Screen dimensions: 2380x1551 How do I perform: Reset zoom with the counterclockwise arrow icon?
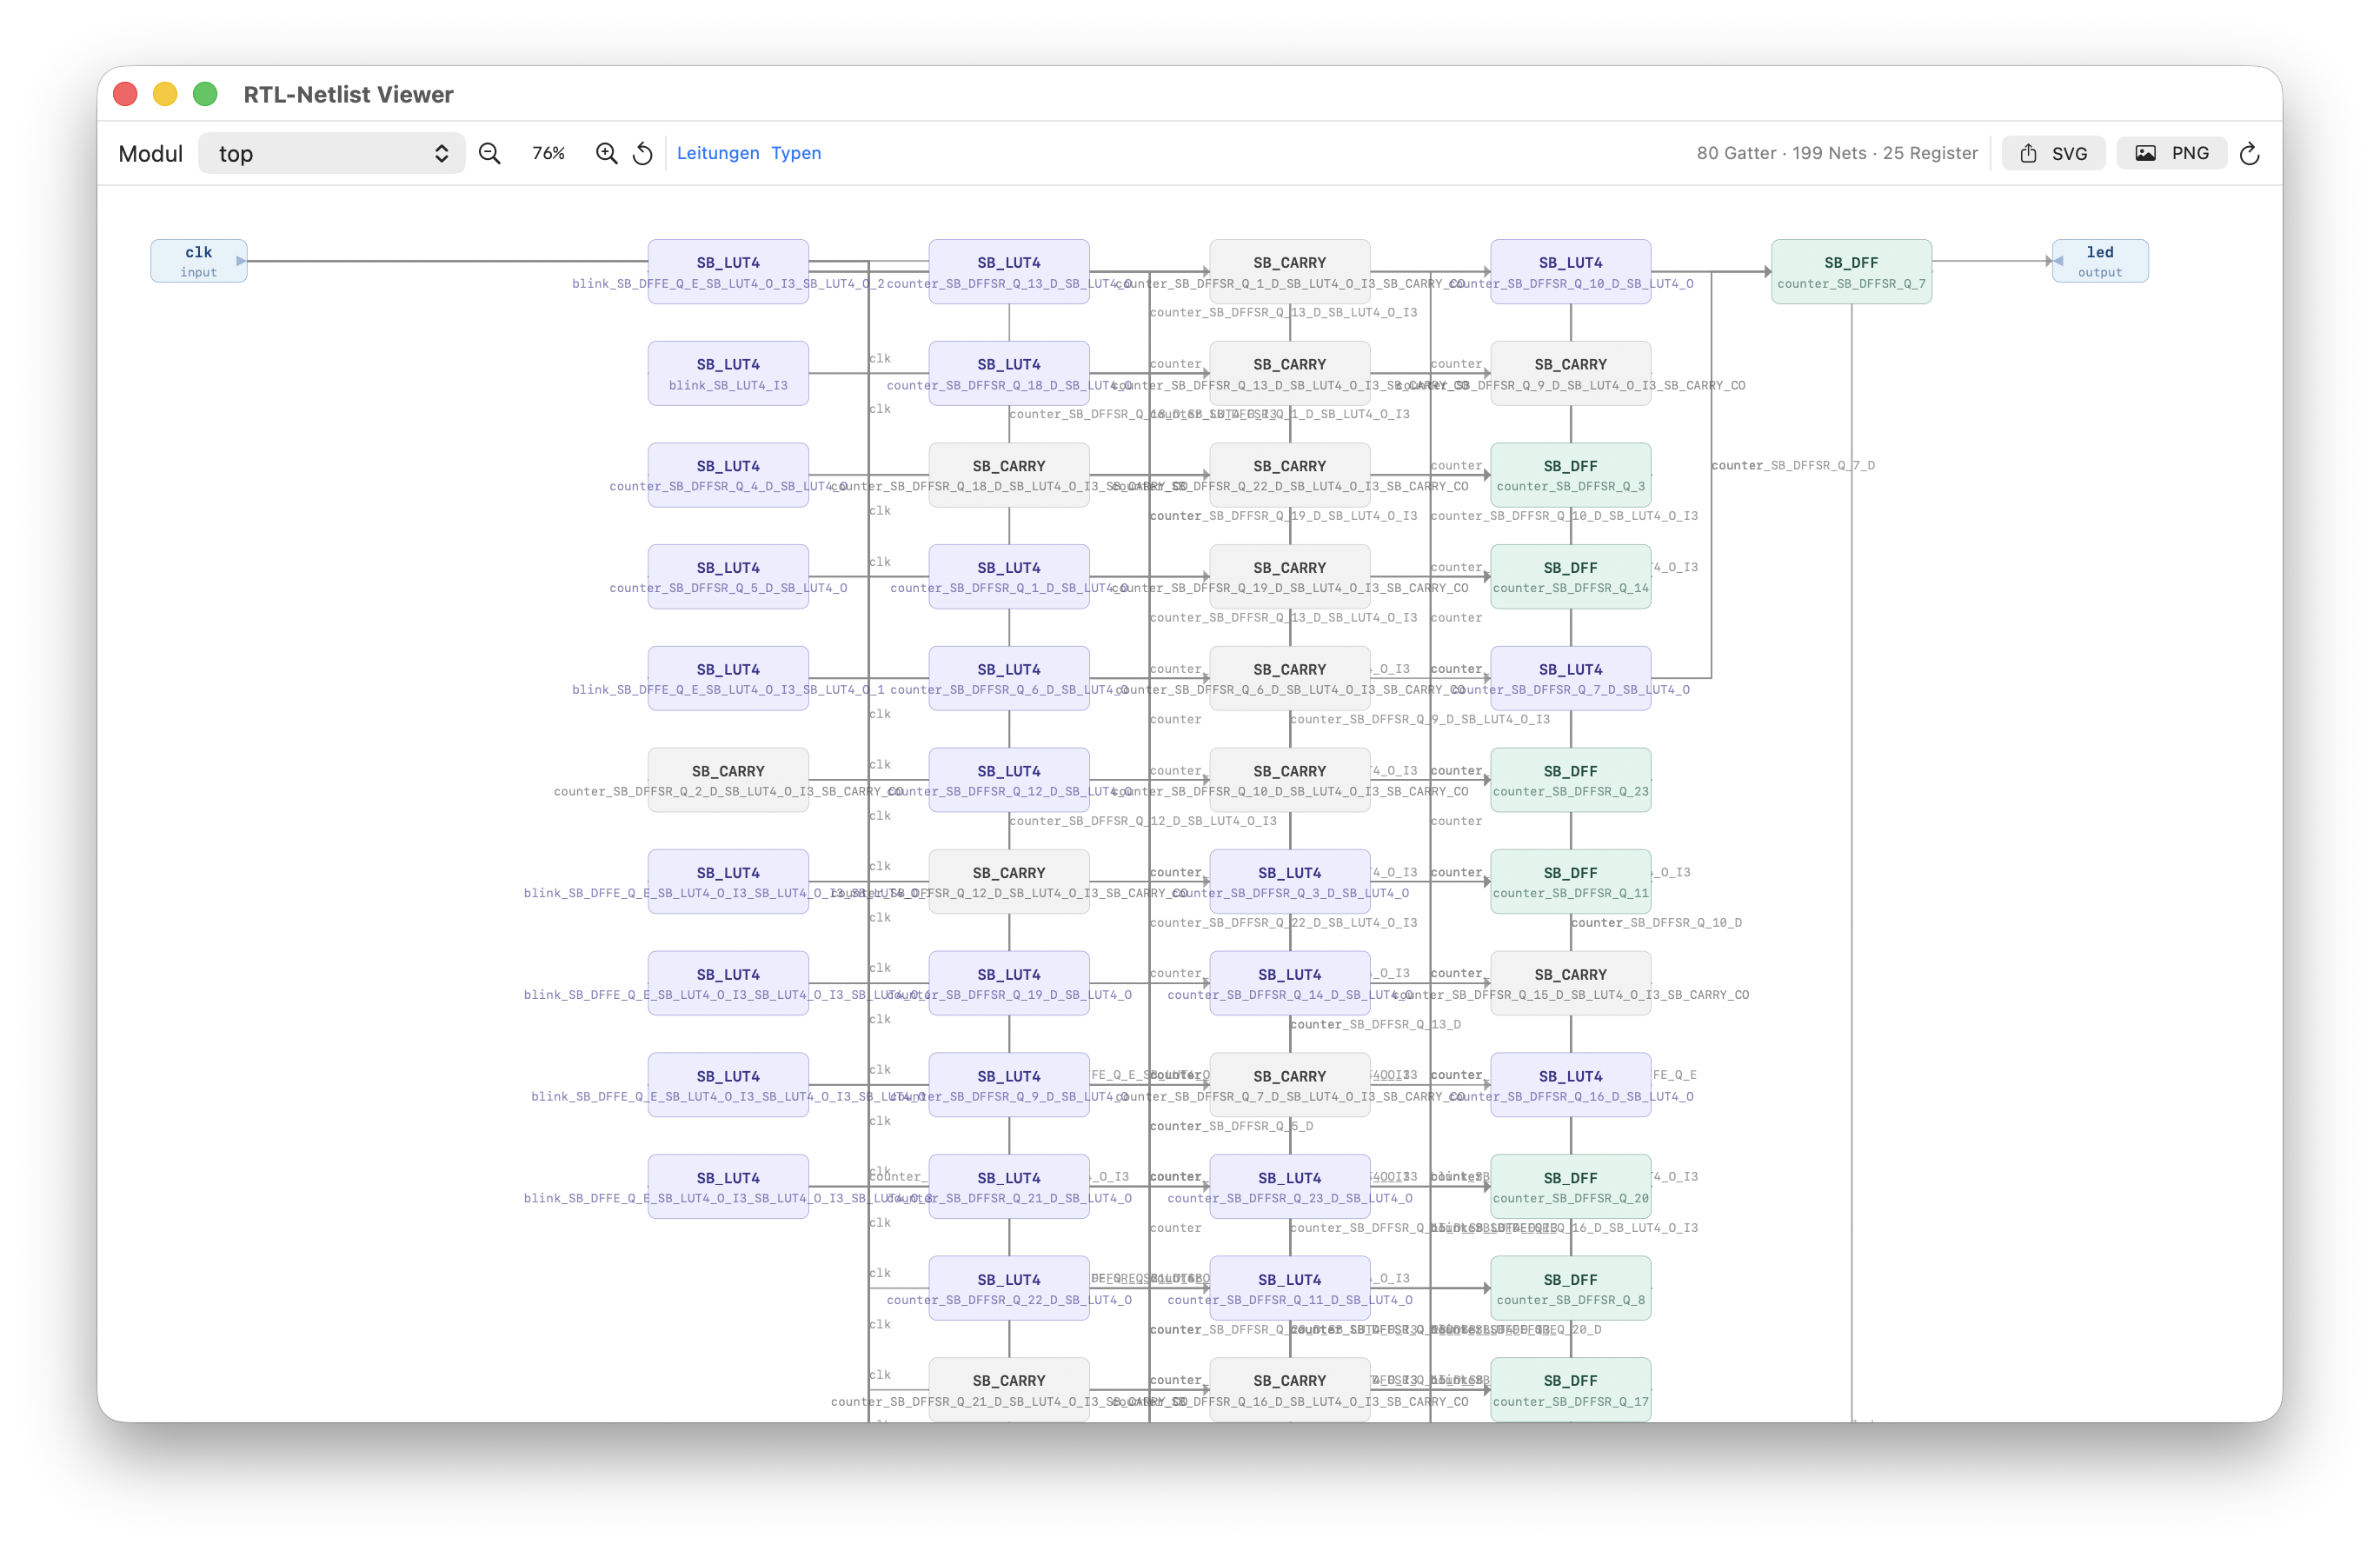click(x=643, y=153)
